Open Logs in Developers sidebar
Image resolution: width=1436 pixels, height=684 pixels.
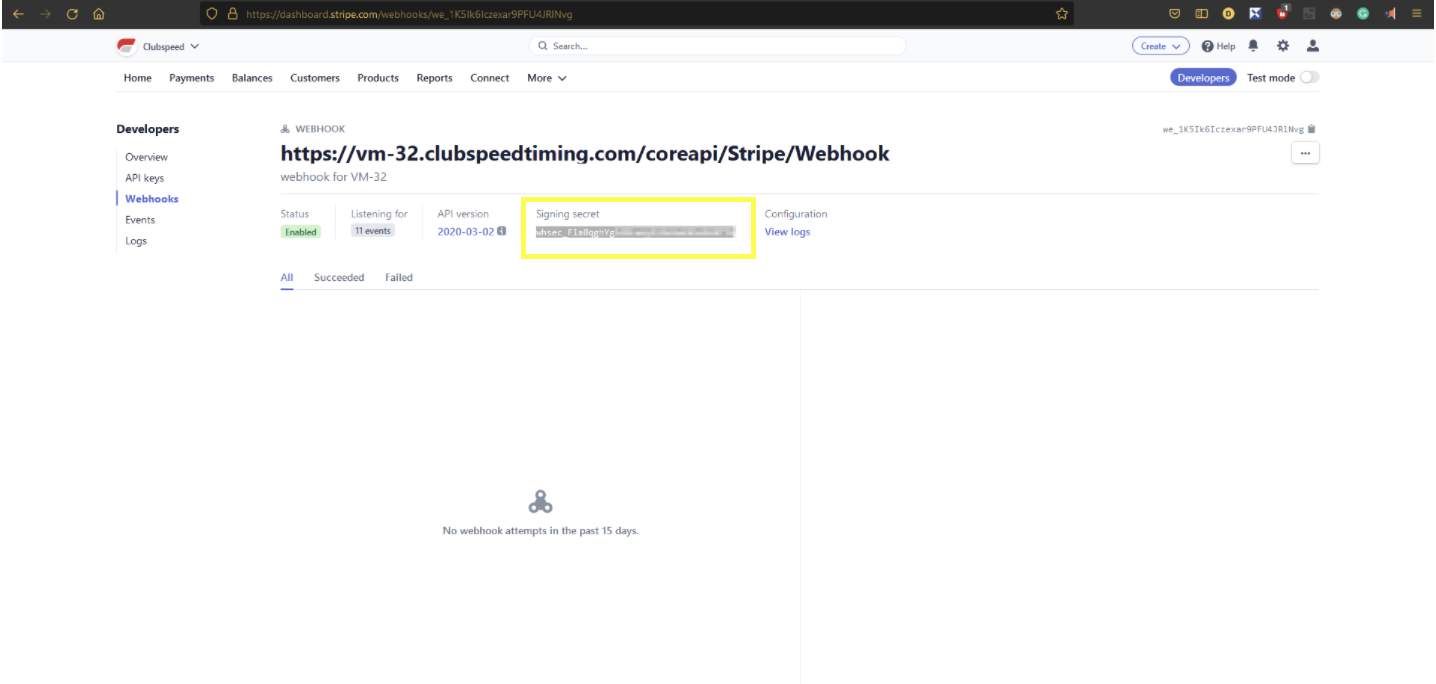pyautogui.click(x=136, y=241)
